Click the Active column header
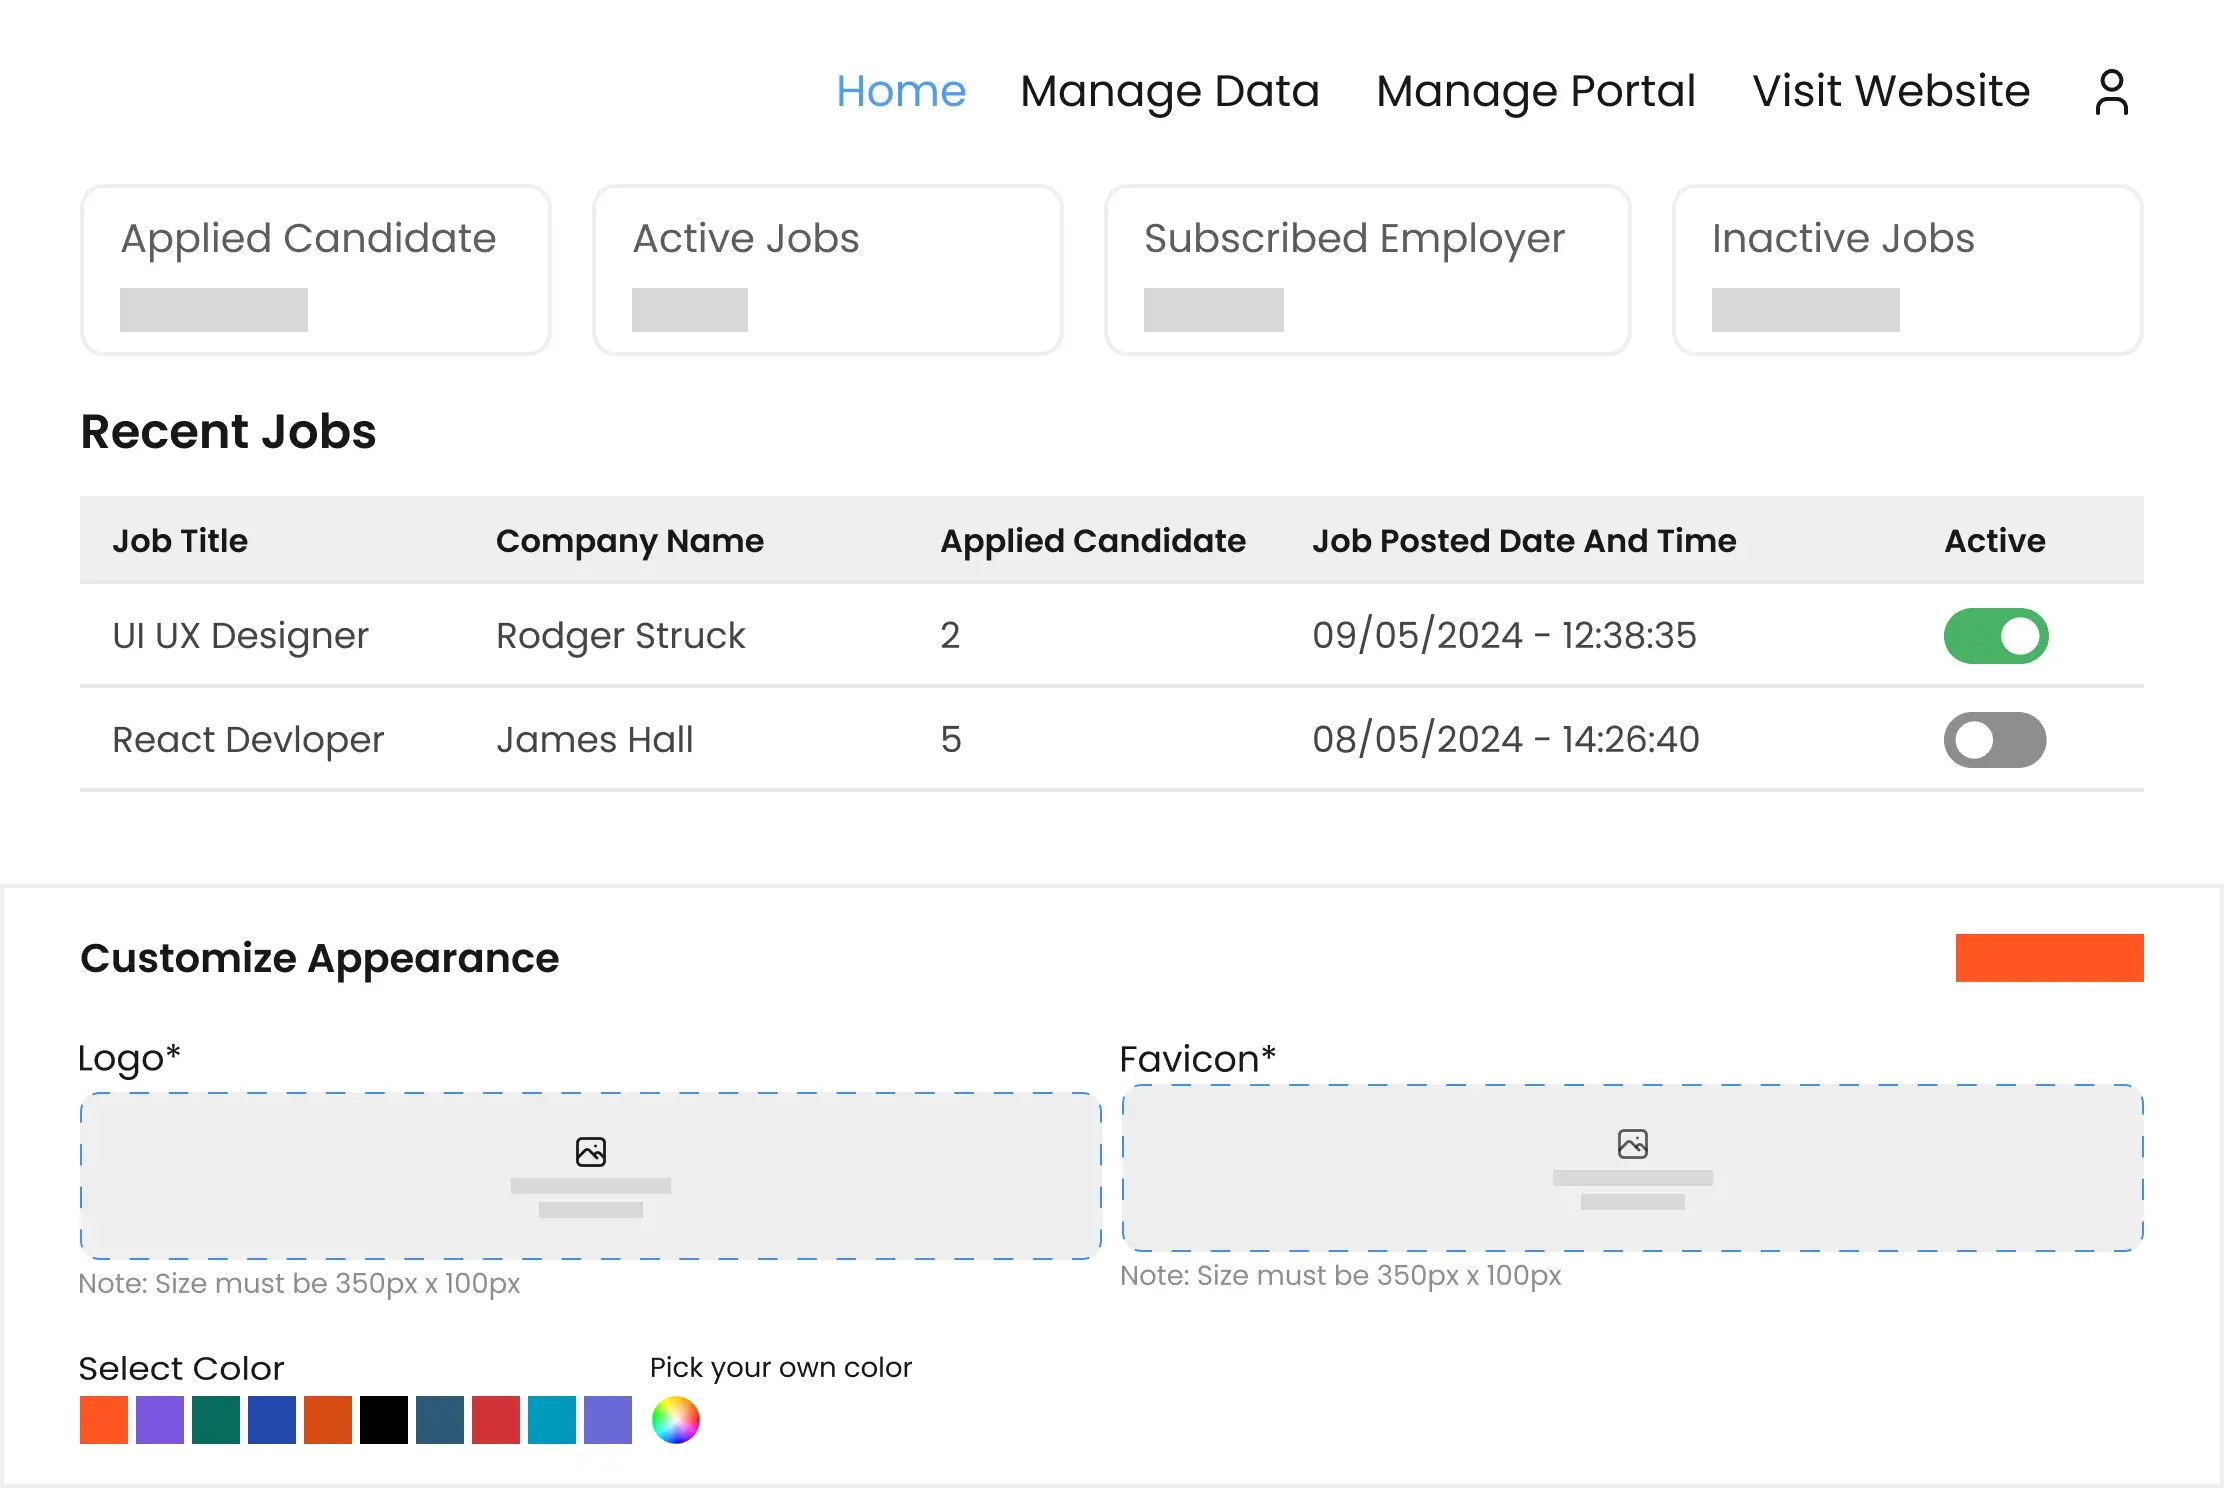Image resolution: width=2224 pixels, height=1488 pixels. click(x=1995, y=541)
